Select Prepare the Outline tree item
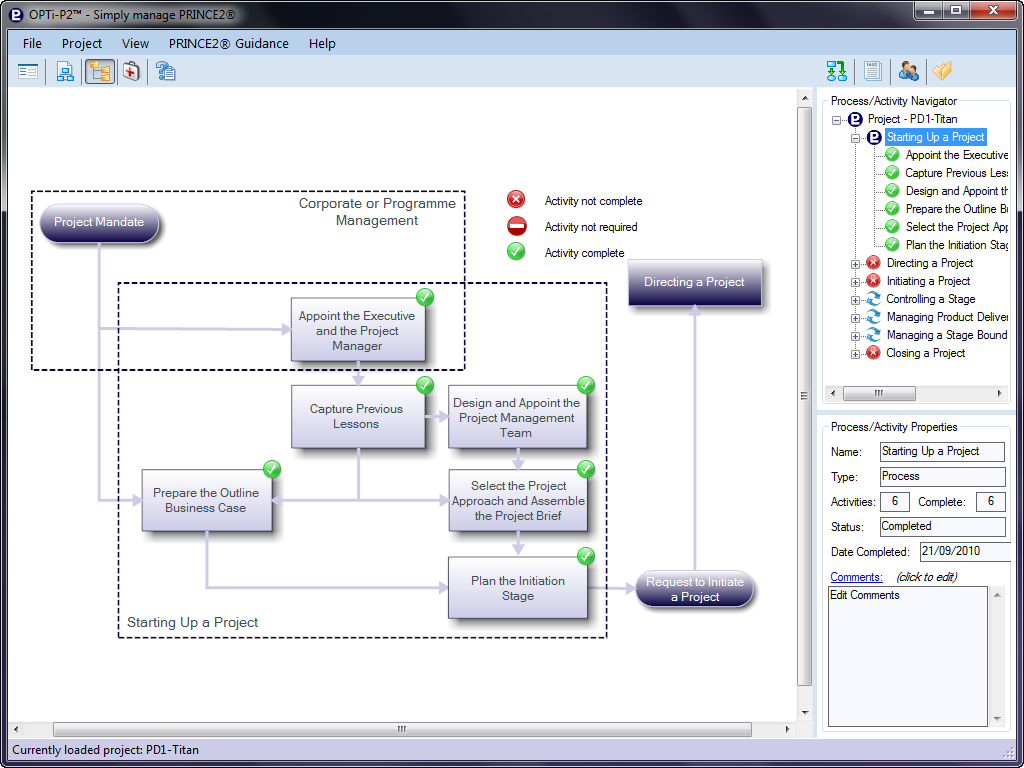Image resolution: width=1024 pixels, height=768 pixels. 956,209
